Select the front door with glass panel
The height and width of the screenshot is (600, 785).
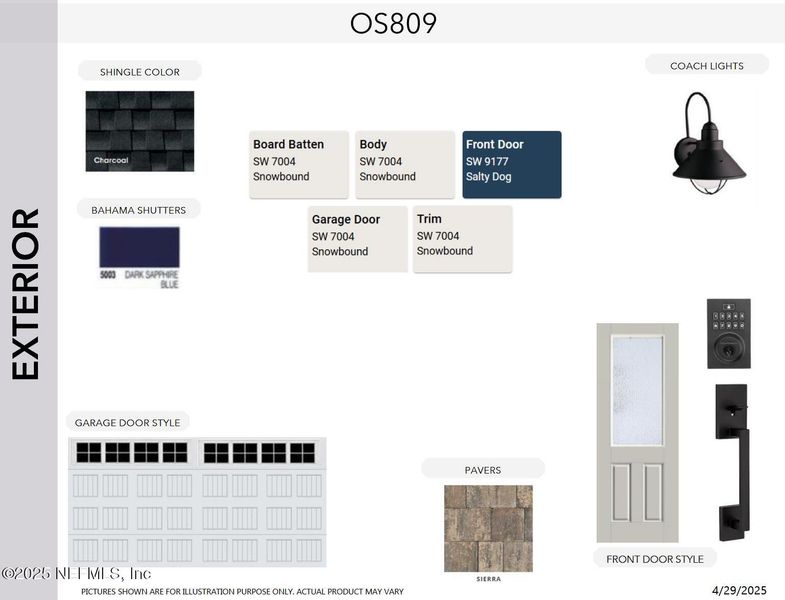[x=637, y=432]
